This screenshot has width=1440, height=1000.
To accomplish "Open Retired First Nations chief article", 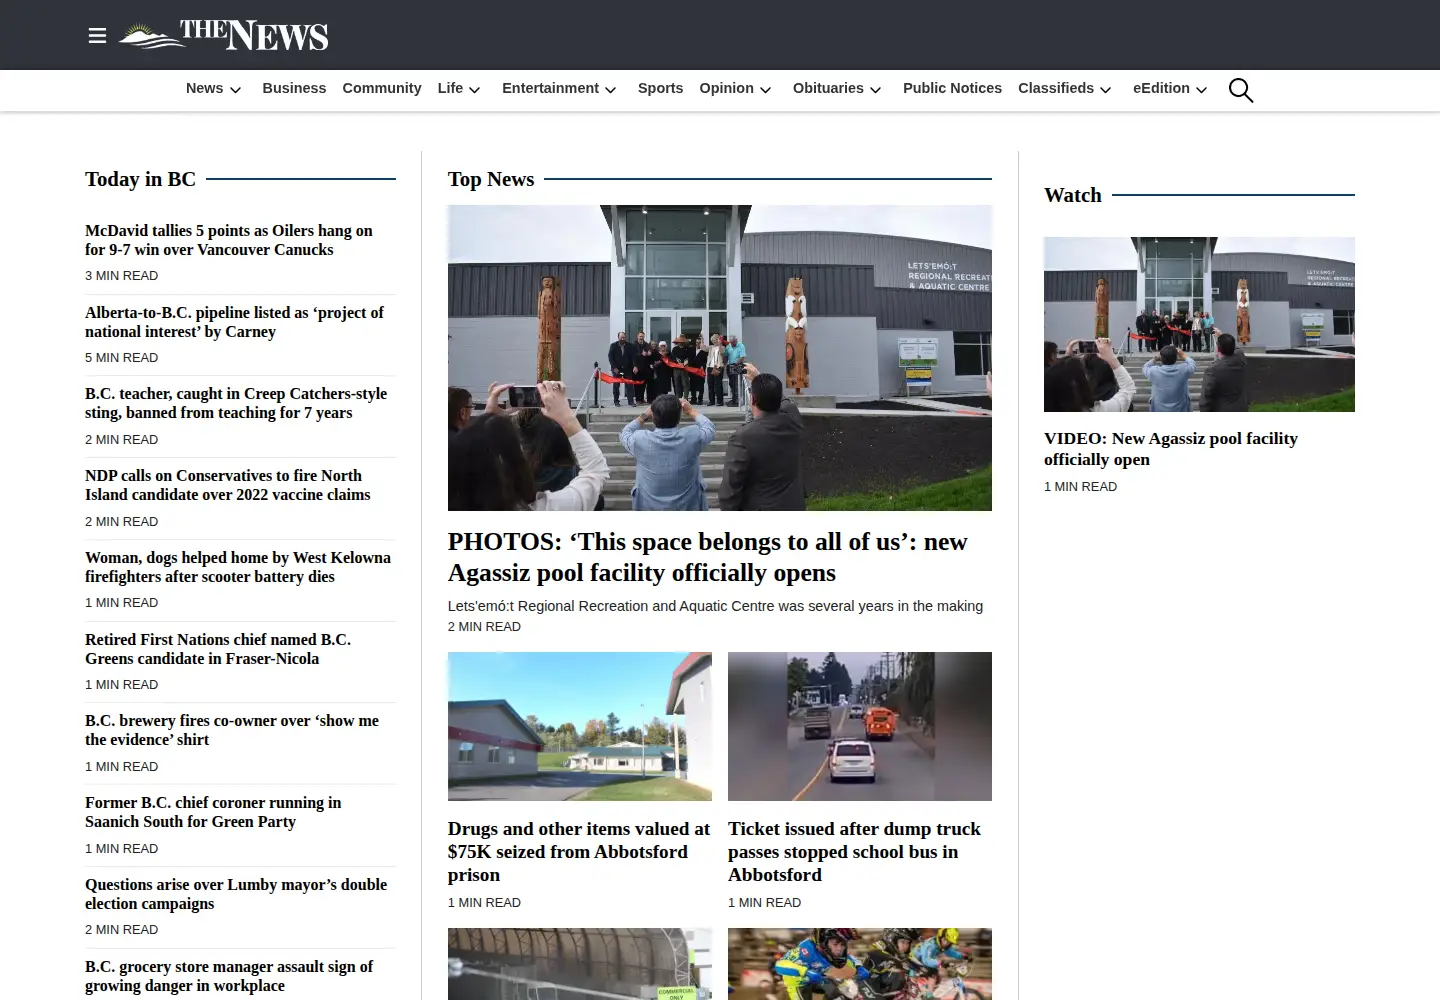I will coord(218,649).
